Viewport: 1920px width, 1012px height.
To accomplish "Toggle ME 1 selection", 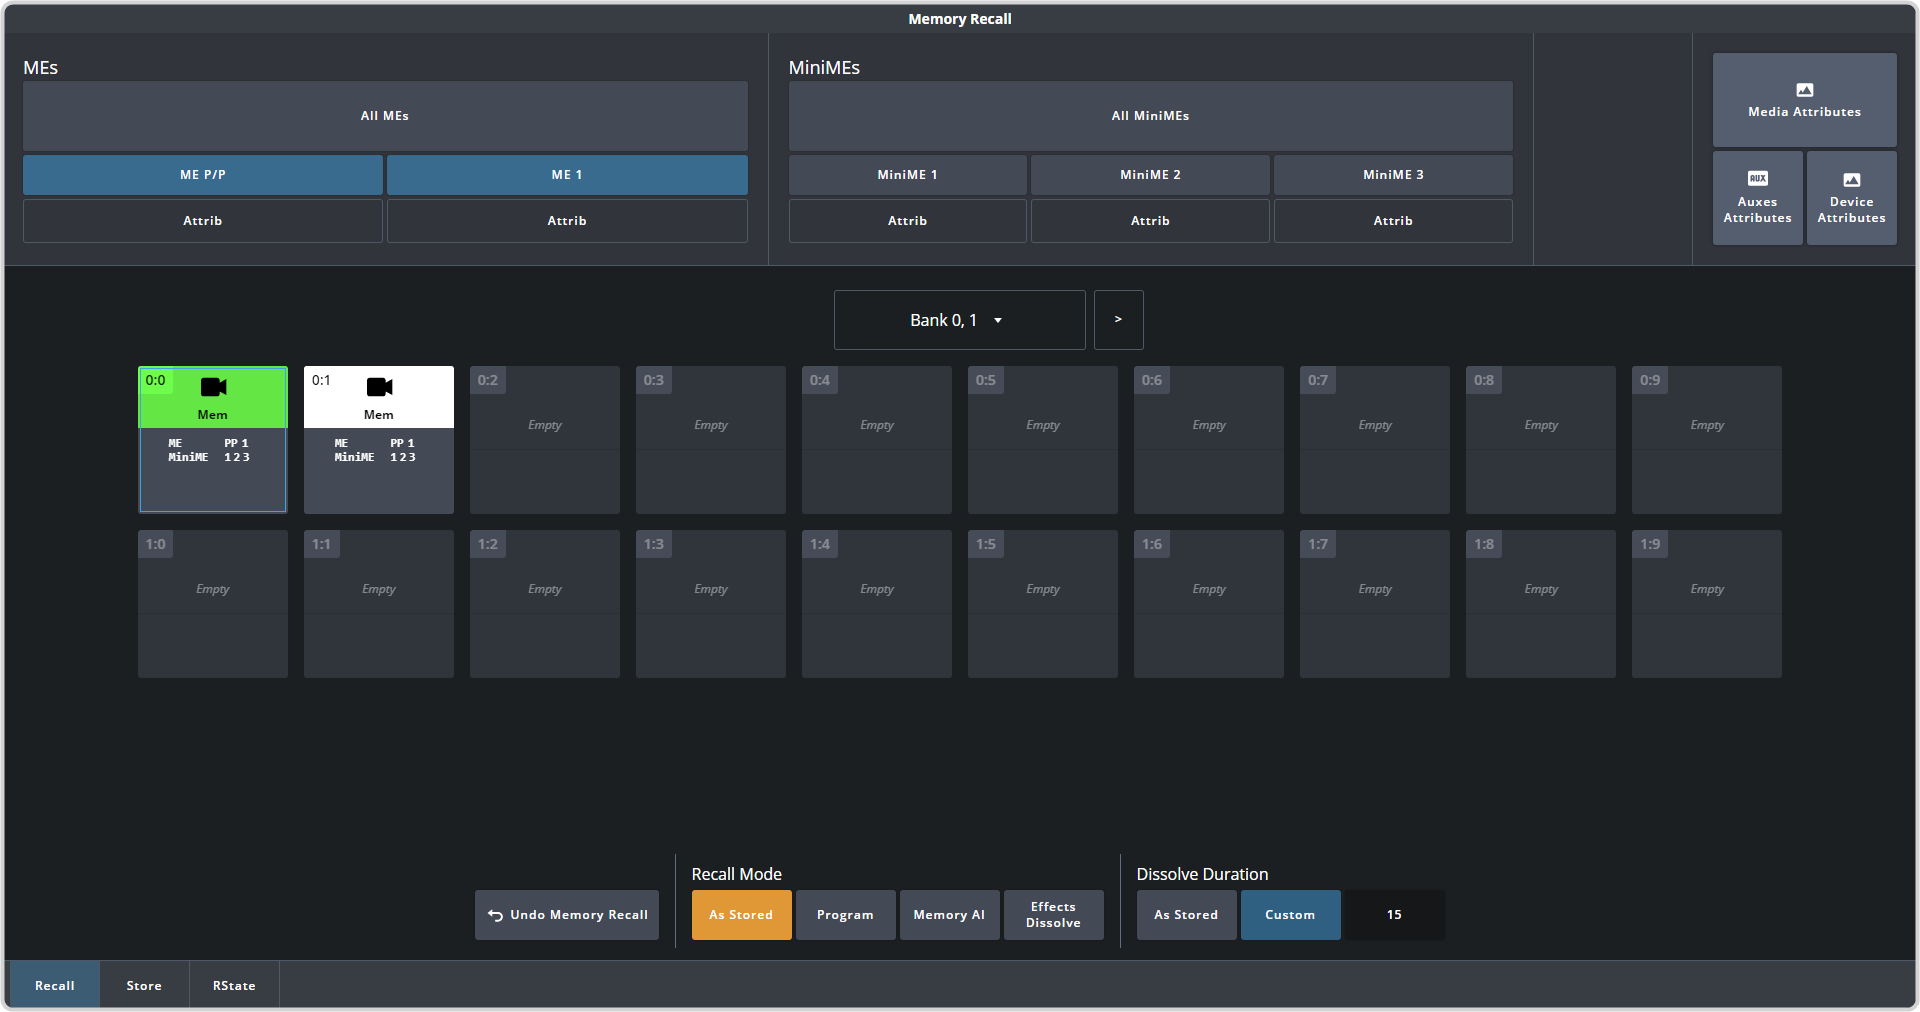I will point(567,175).
